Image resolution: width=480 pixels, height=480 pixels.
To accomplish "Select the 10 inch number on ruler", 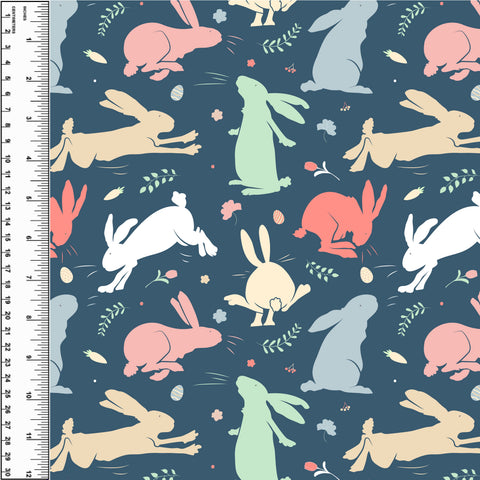I will point(29,396).
